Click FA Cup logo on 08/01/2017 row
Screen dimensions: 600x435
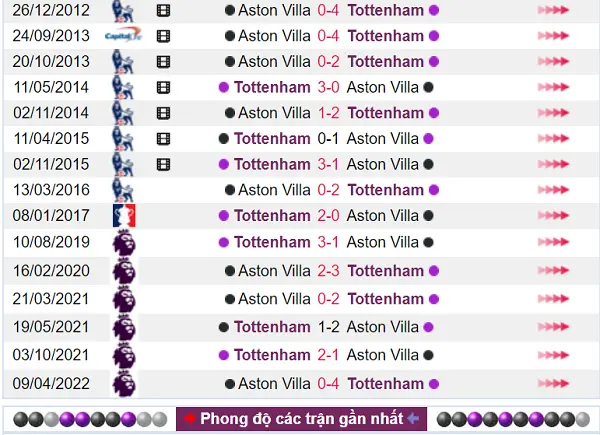tap(124, 216)
